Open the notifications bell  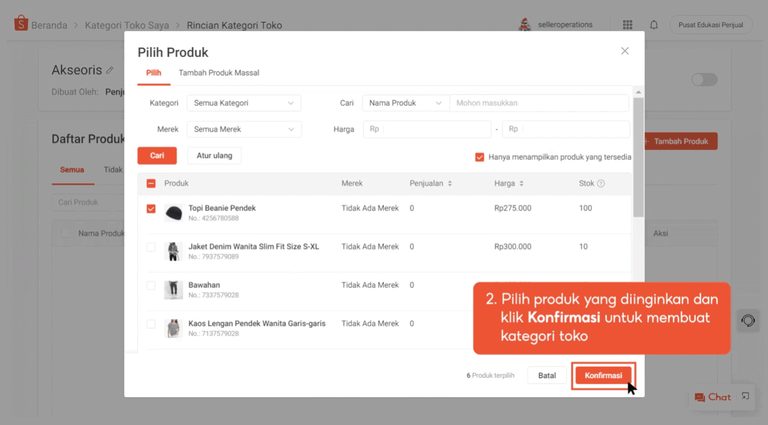tap(654, 24)
